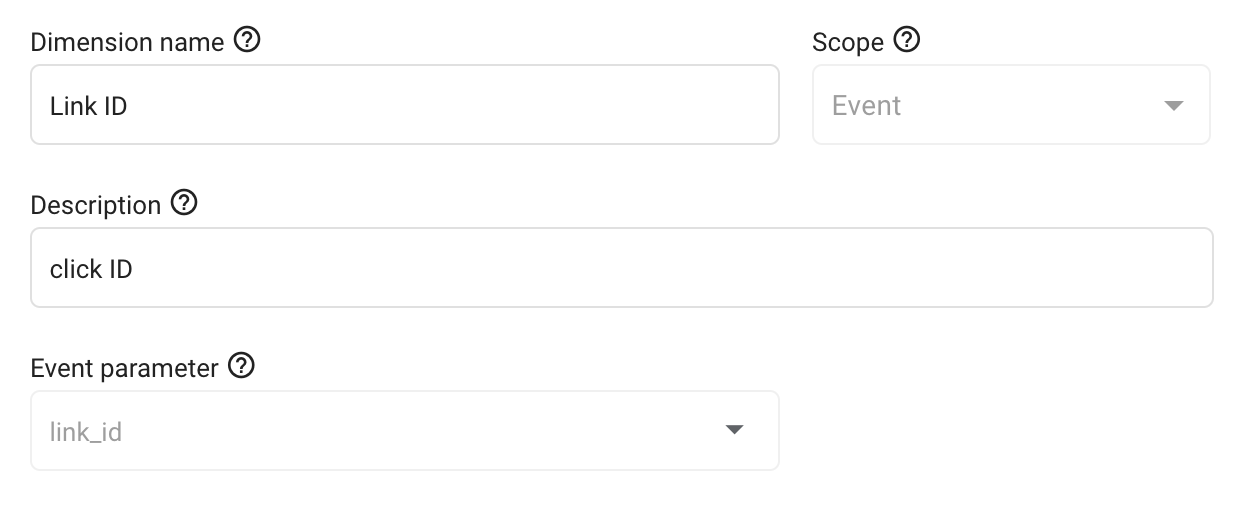Screen dimensions: 1246x514
Task: Click empty space inside Description field's right end
Action: 1150,267
